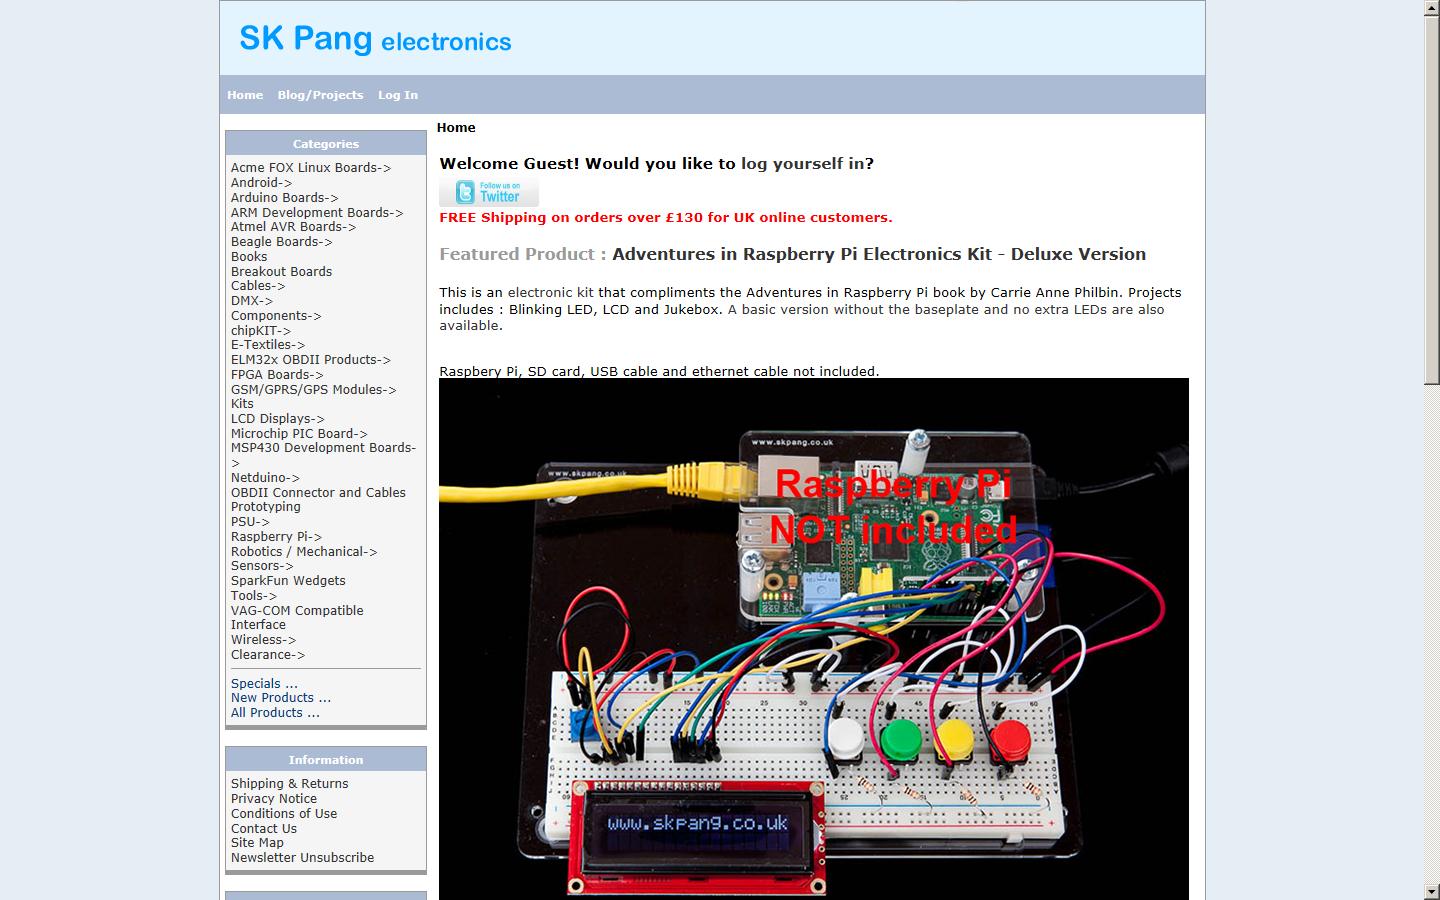Open the Contact Us page
The height and width of the screenshot is (900, 1440).
263,828
